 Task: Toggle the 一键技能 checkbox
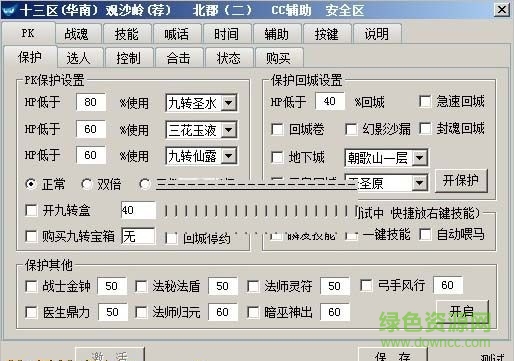click(351, 235)
